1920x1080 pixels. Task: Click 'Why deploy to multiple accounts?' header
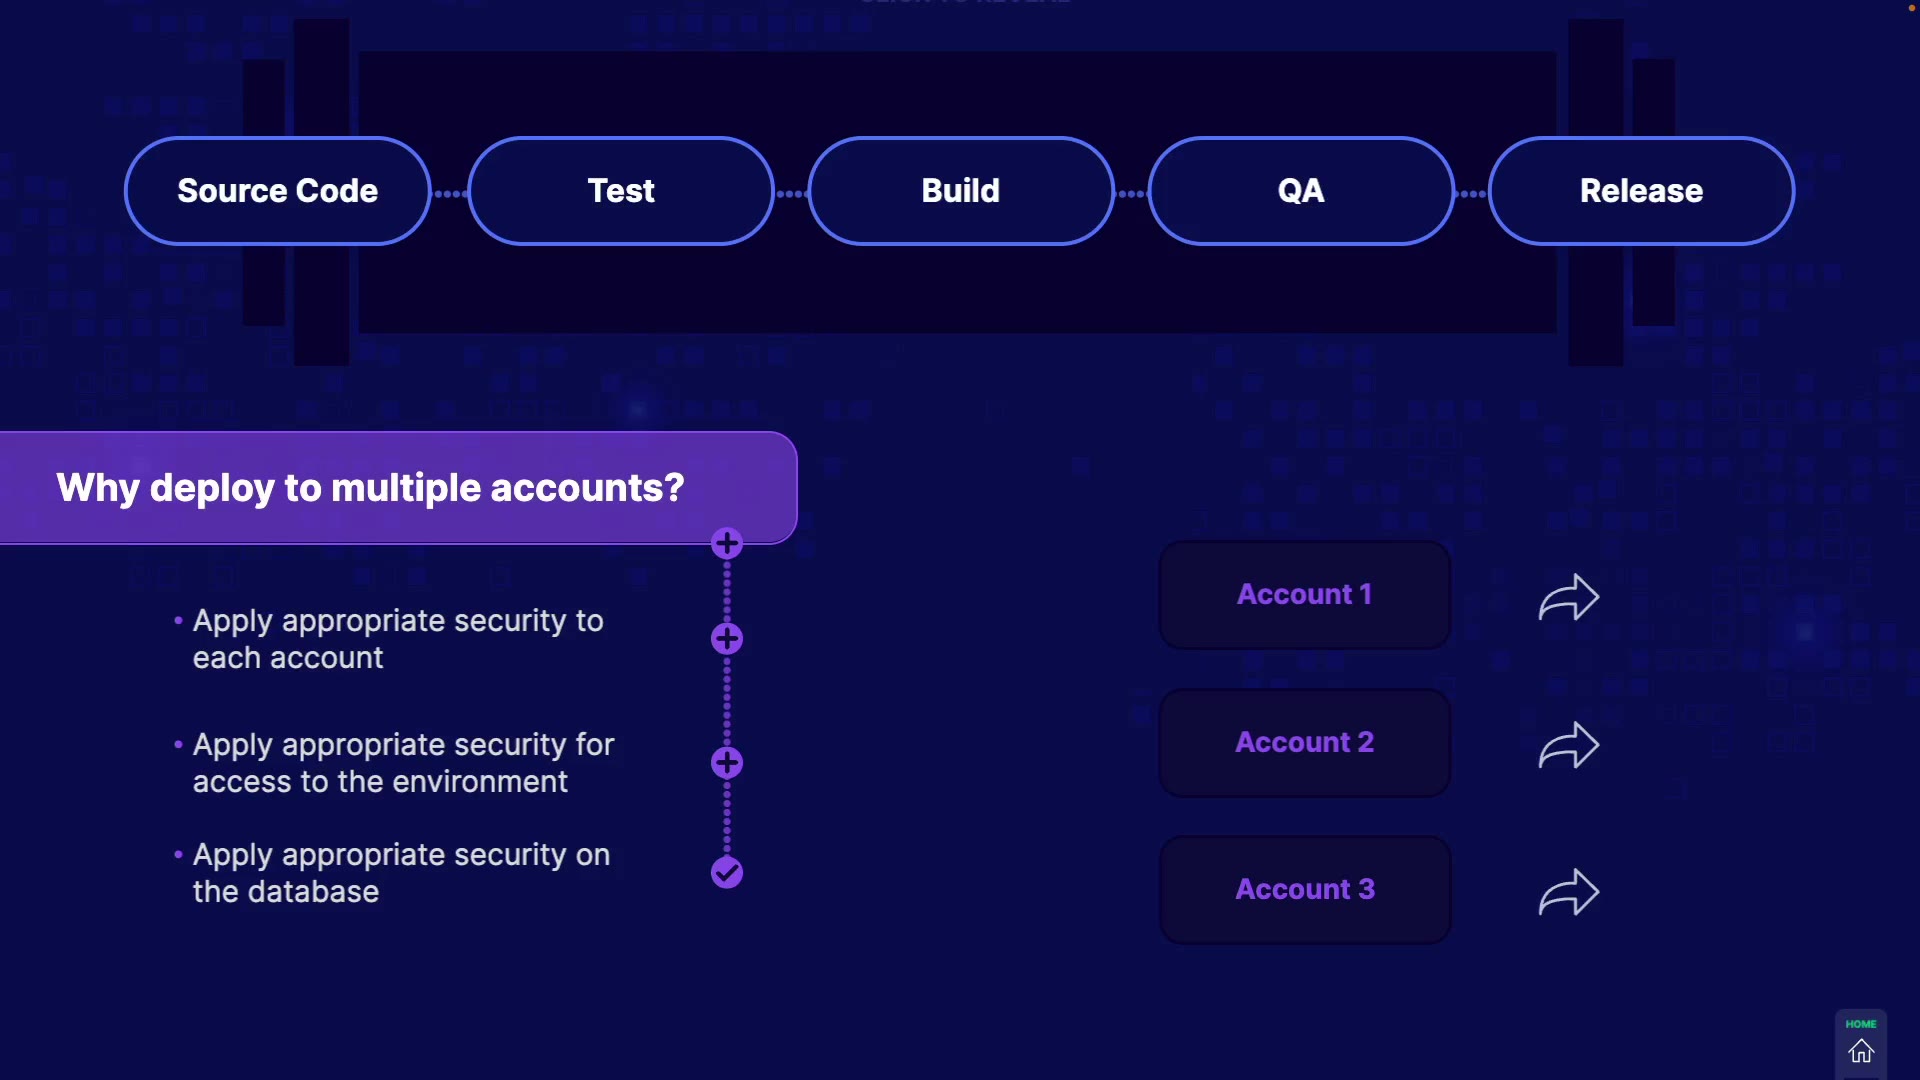[x=371, y=488]
